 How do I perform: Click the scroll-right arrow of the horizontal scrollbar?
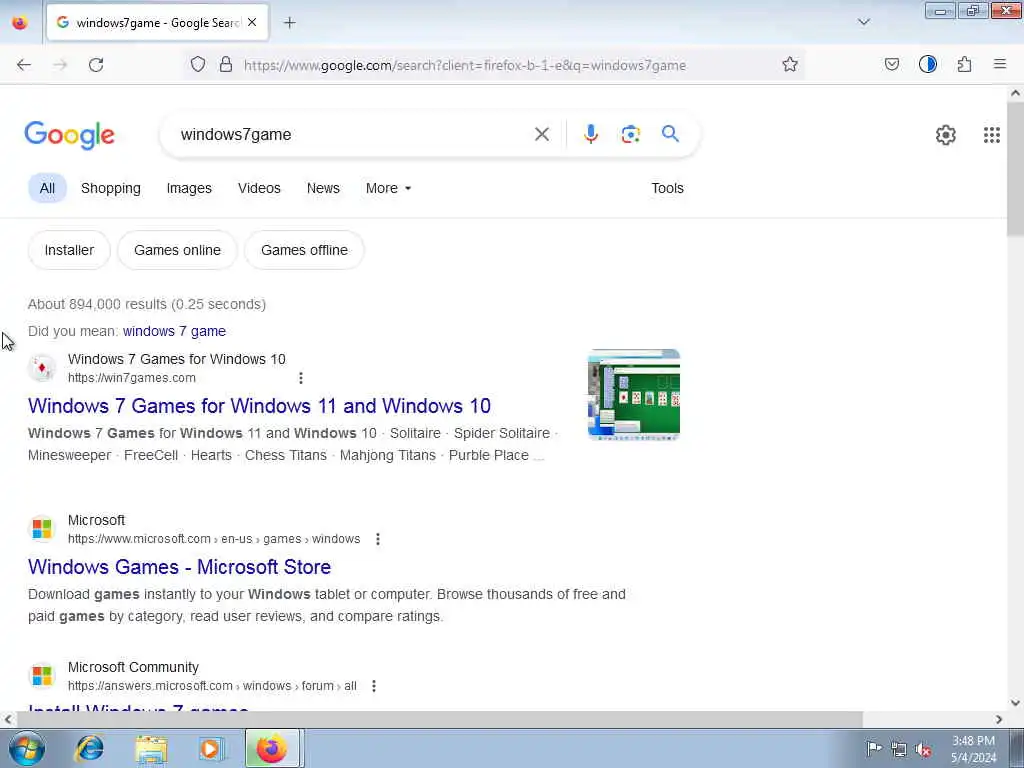coord(999,720)
